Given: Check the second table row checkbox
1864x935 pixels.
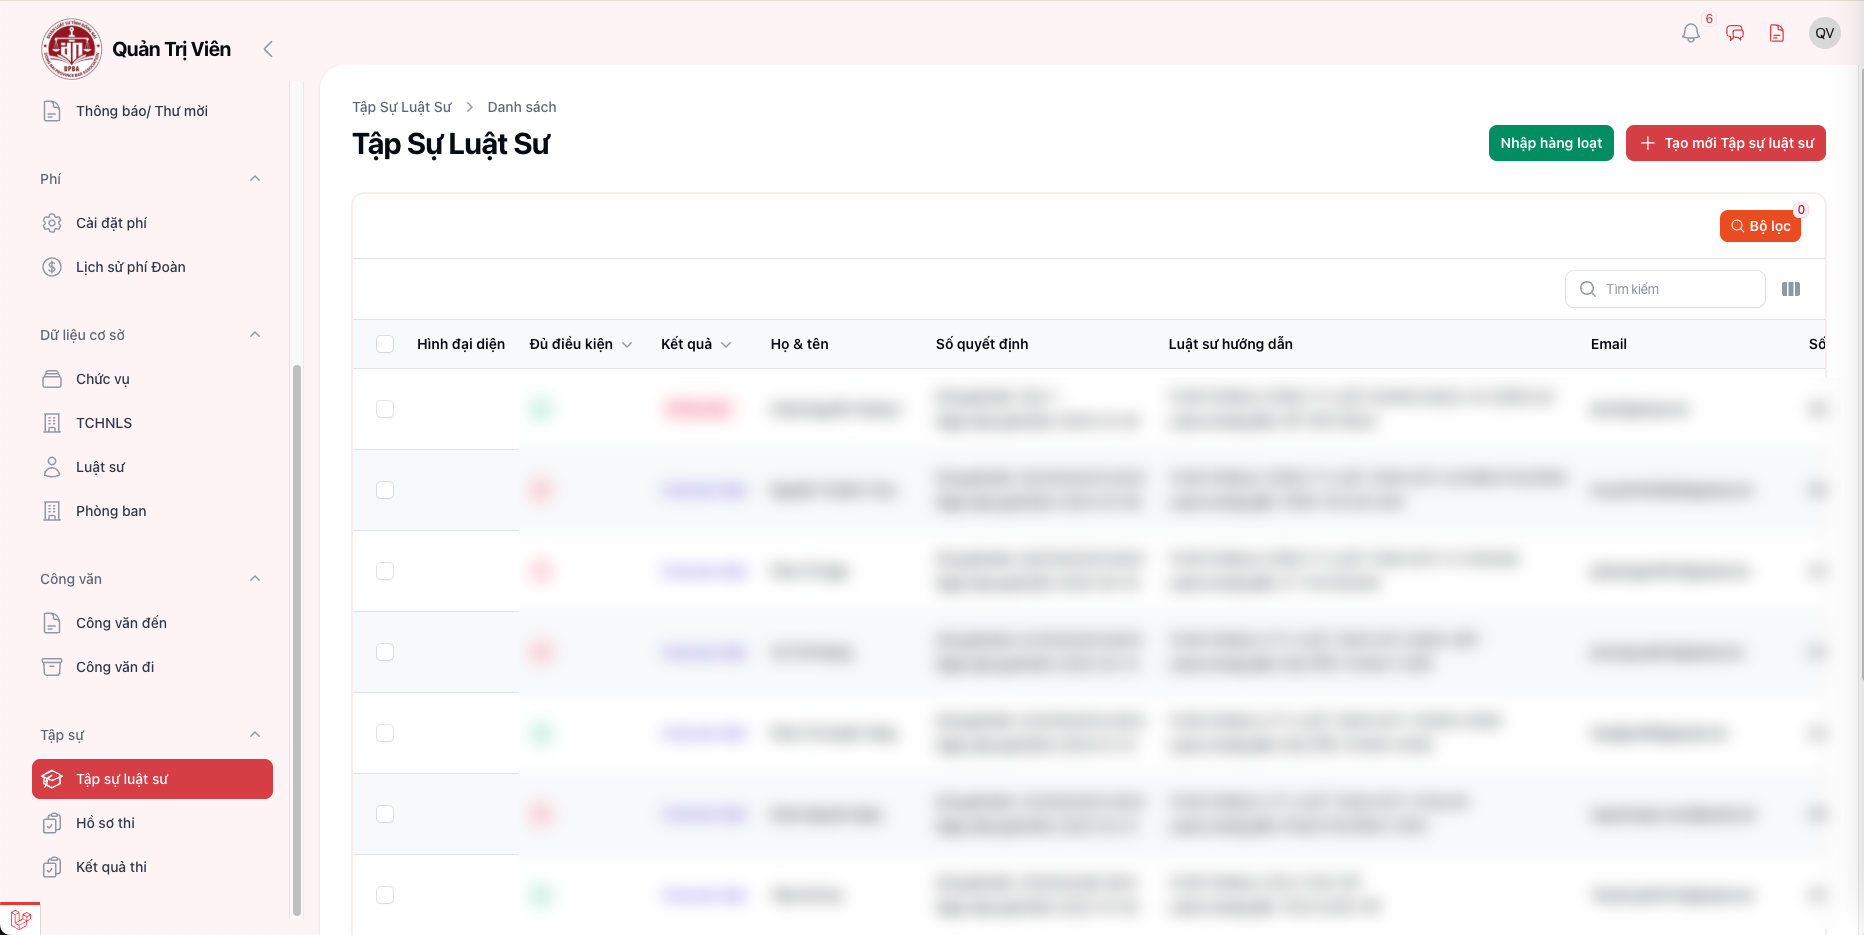Looking at the screenshot, I should point(385,490).
